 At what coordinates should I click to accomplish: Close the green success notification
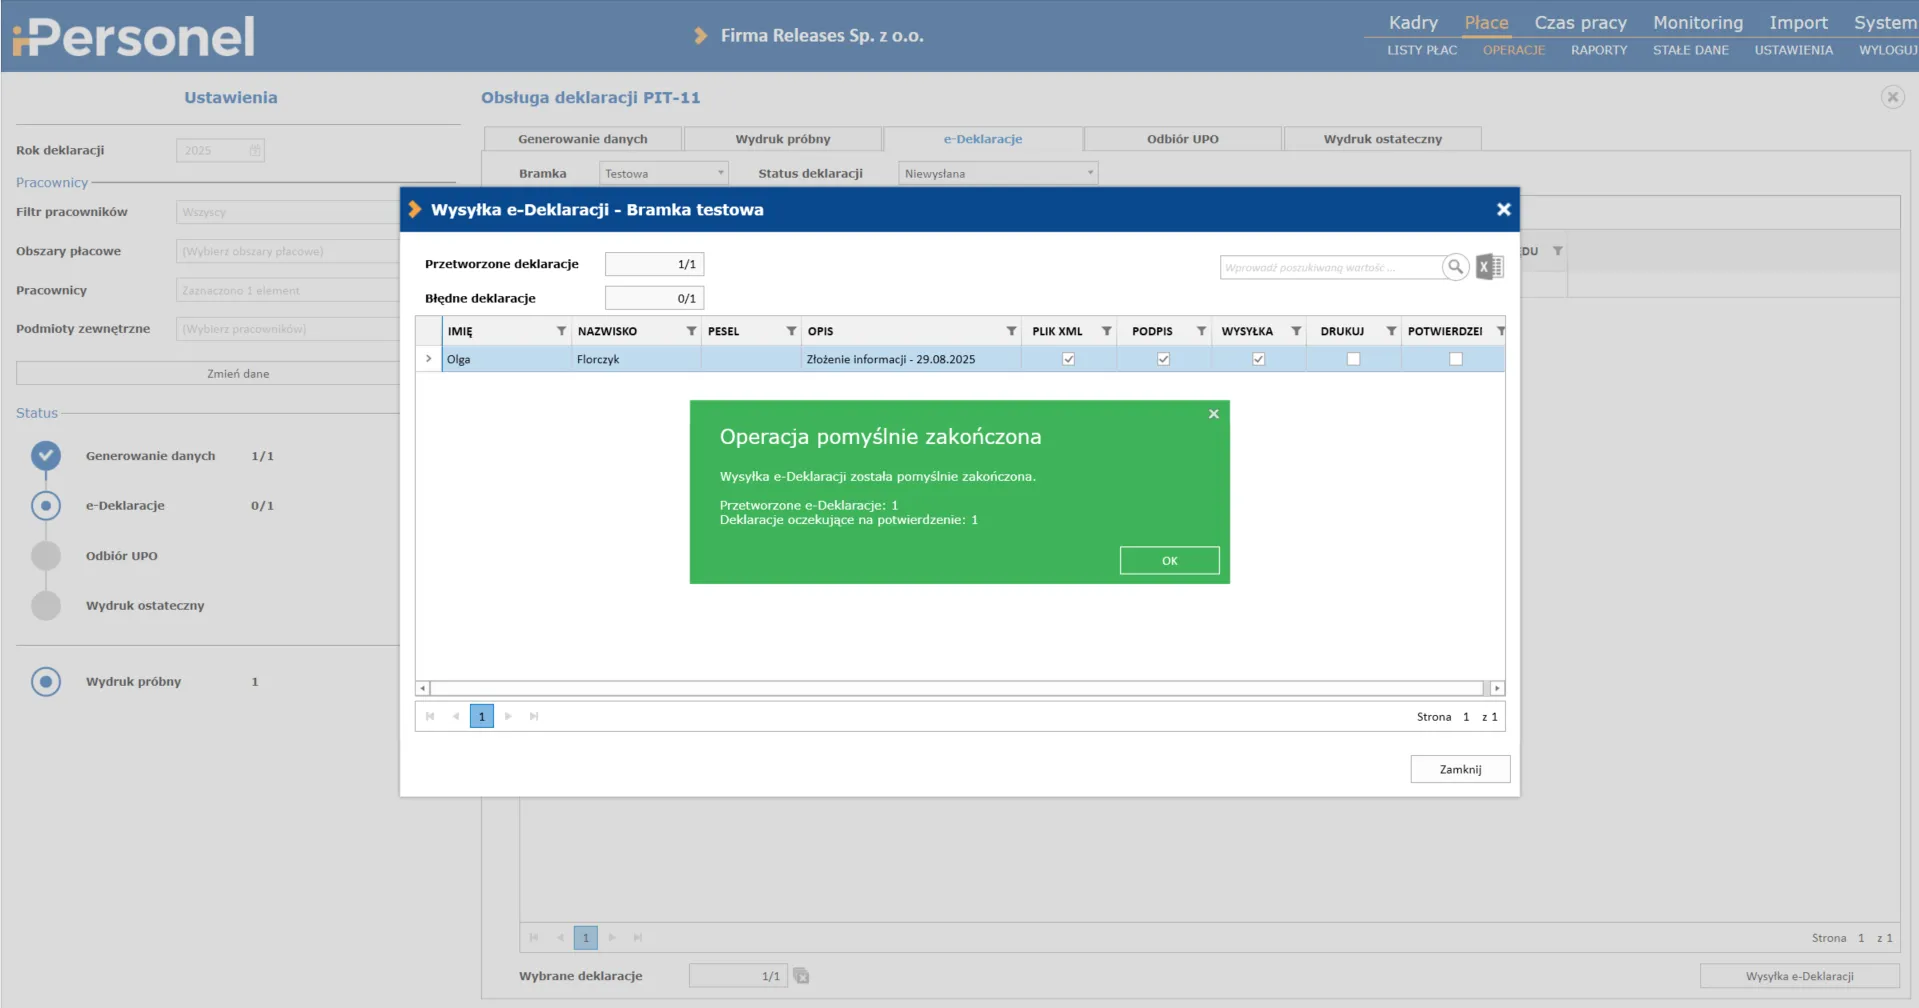click(1213, 414)
